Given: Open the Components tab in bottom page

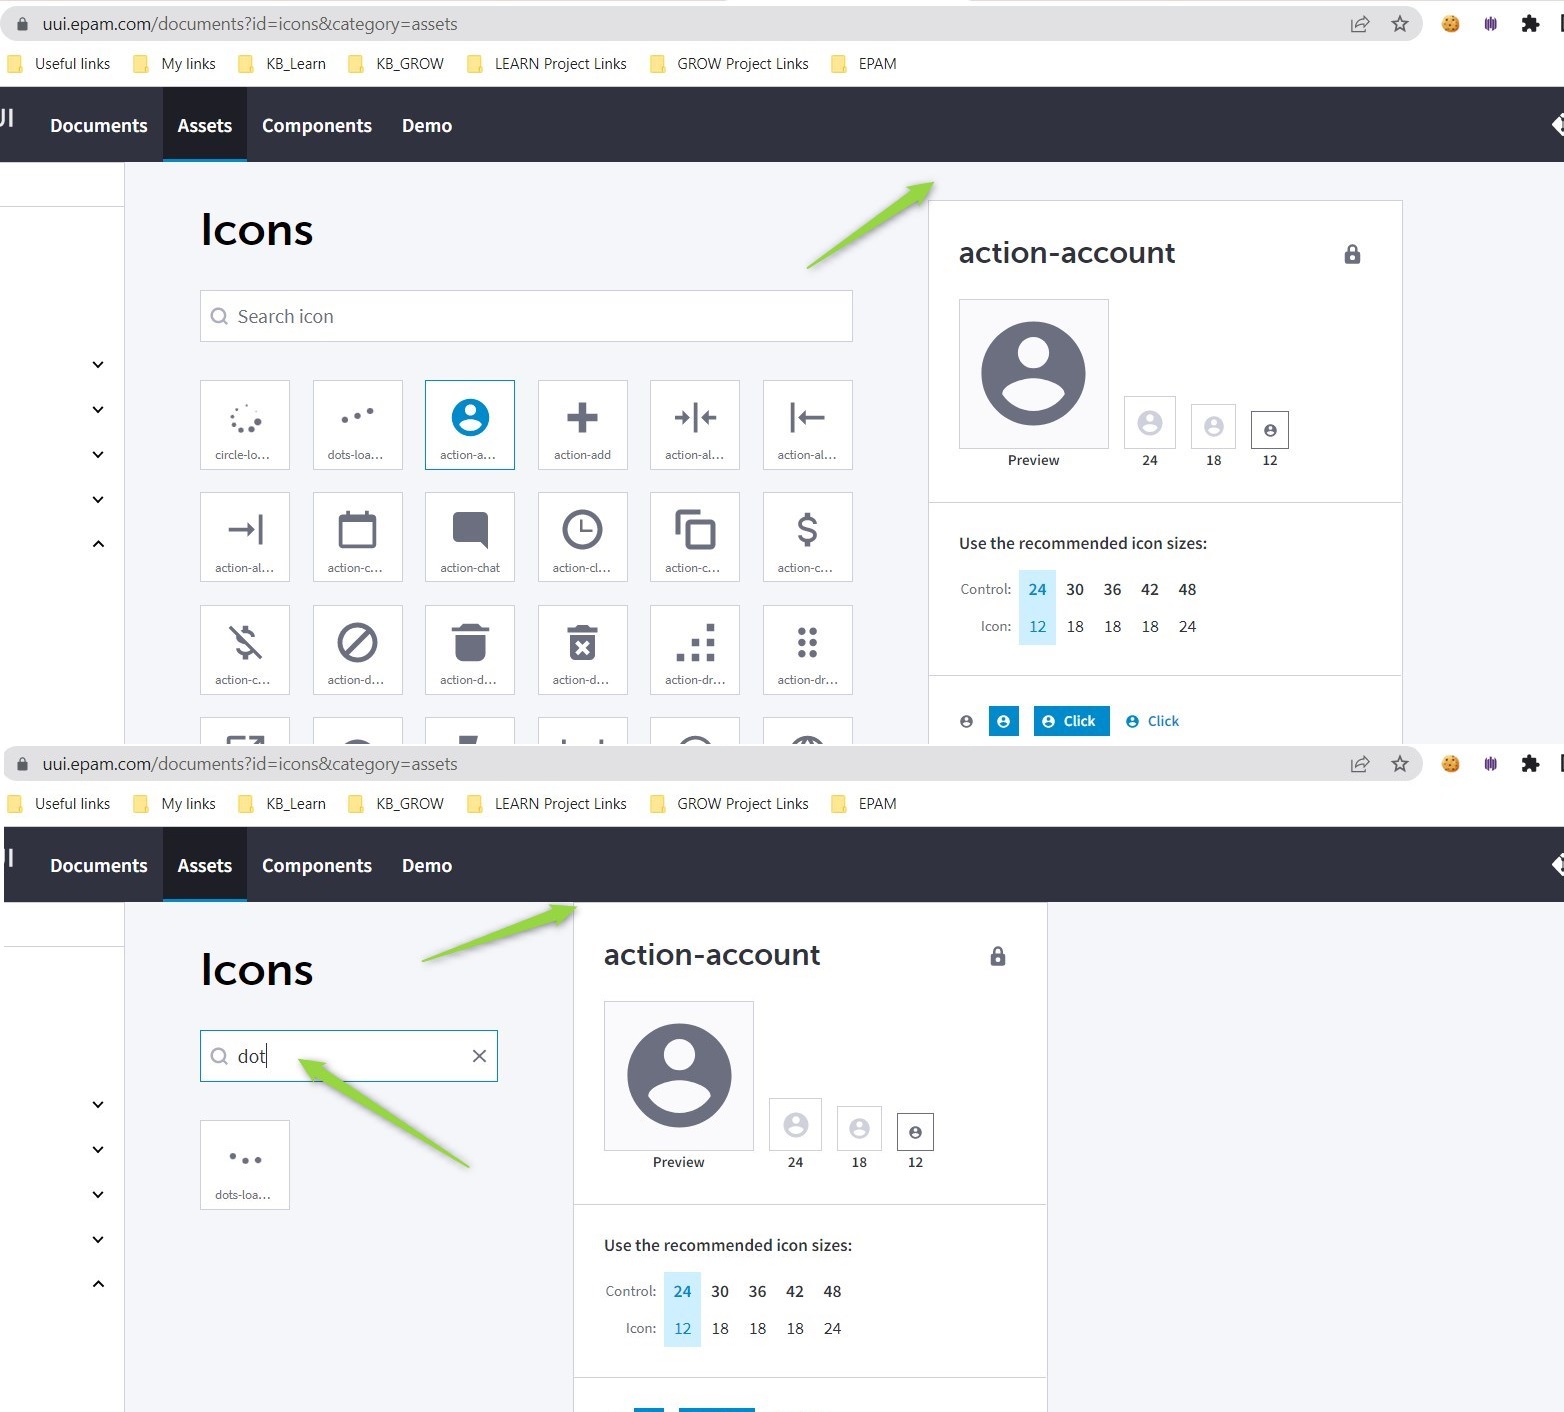Looking at the screenshot, I should [317, 865].
